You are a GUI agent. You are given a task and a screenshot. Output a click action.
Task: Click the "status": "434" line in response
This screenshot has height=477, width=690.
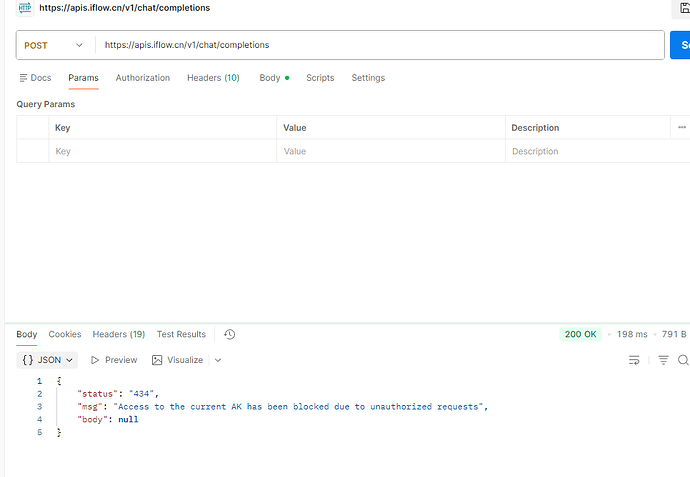pyautogui.click(x=118, y=394)
